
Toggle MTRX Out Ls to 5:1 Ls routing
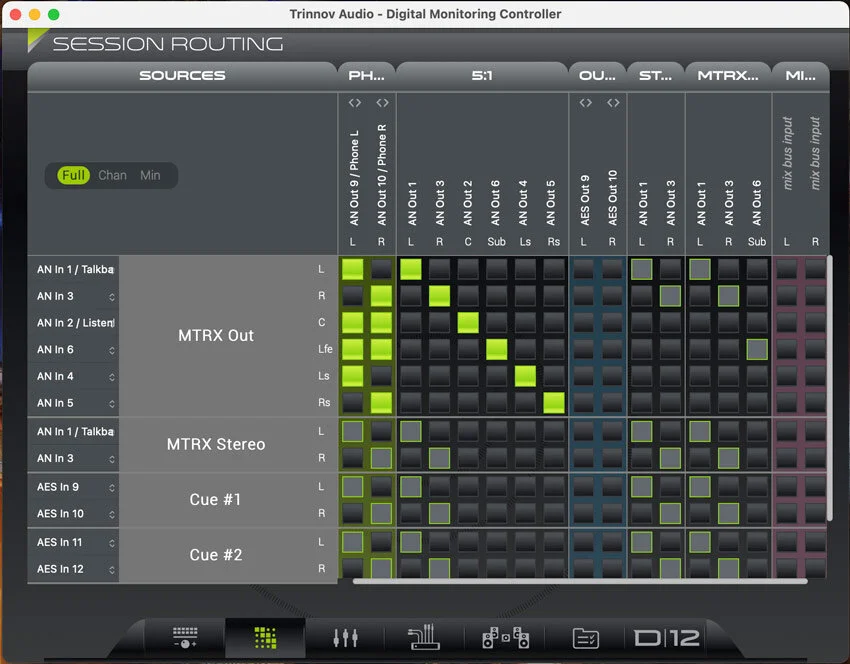point(525,376)
